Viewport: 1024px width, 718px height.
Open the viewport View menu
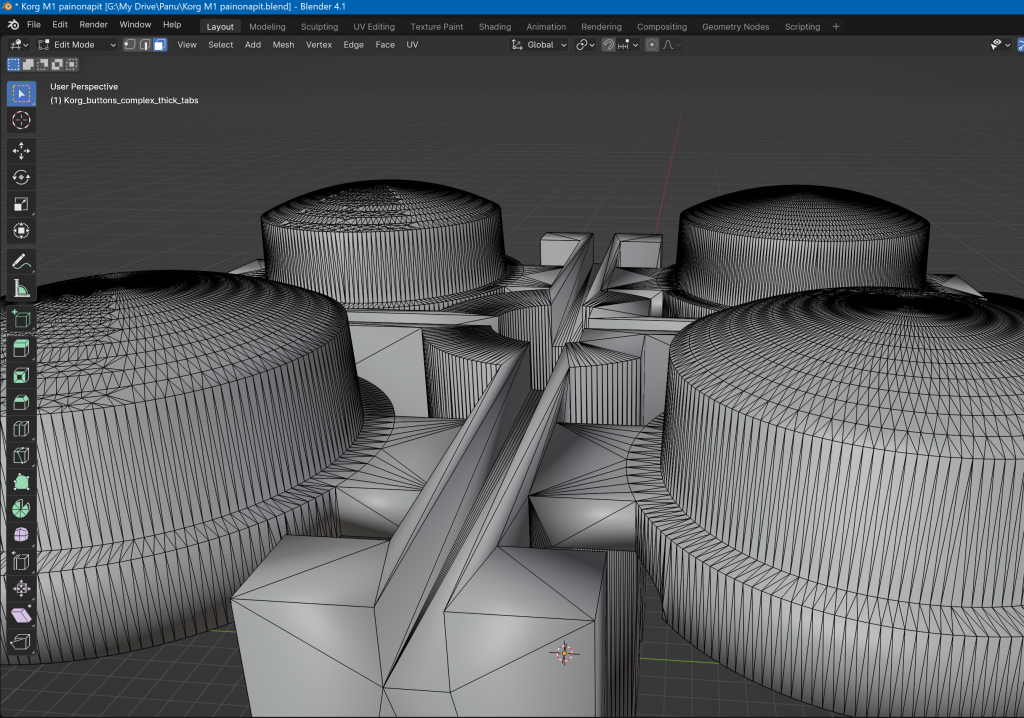187,44
